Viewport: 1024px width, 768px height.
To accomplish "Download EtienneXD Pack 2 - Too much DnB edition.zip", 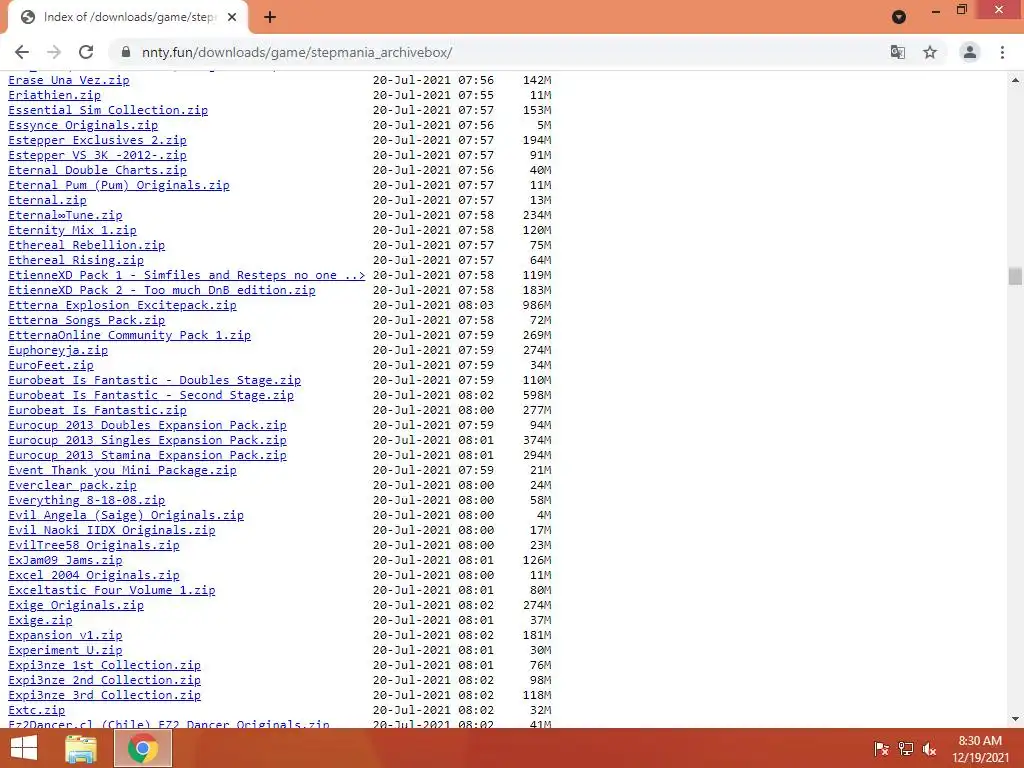I will pyautogui.click(x=162, y=290).
